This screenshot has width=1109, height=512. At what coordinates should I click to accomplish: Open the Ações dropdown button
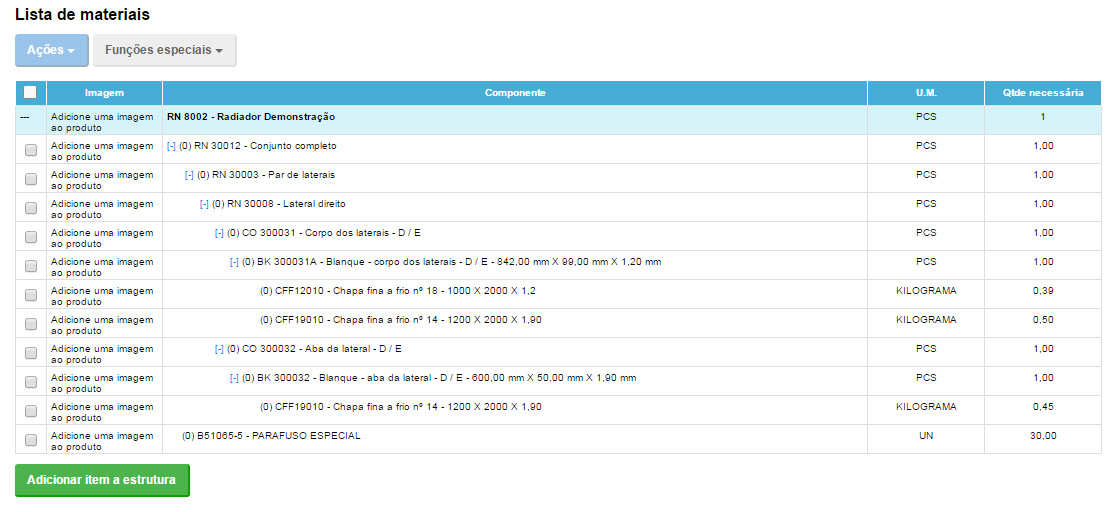point(51,50)
